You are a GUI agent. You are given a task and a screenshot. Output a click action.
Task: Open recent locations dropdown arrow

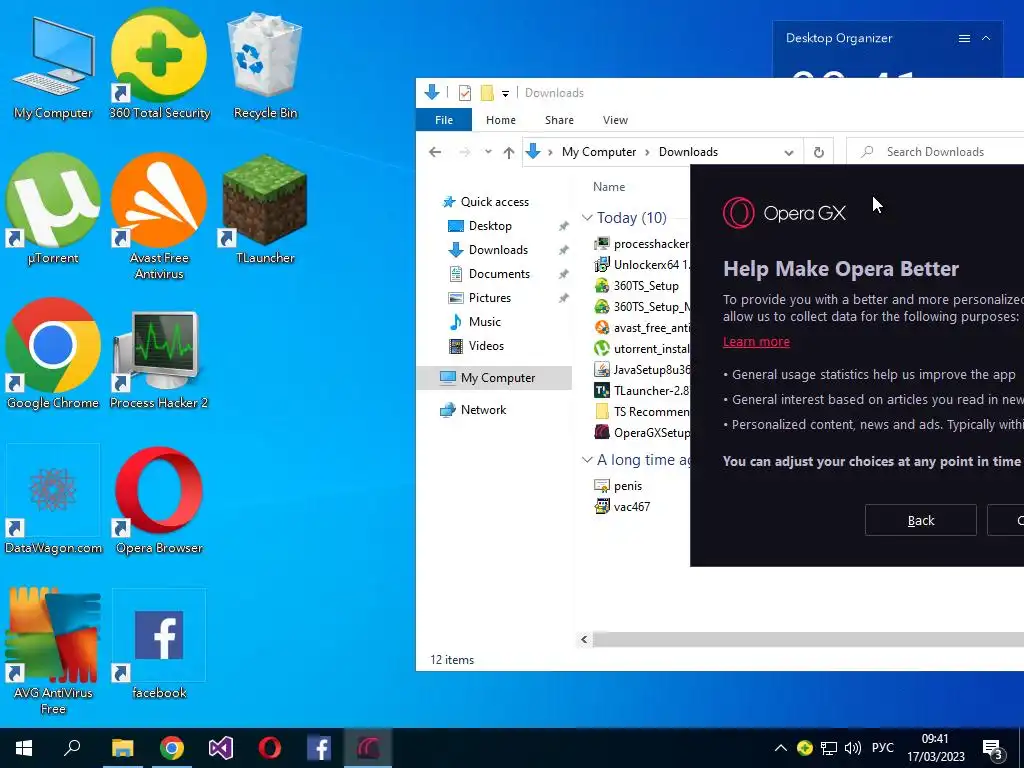pyautogui.click(x=488, y=152)
